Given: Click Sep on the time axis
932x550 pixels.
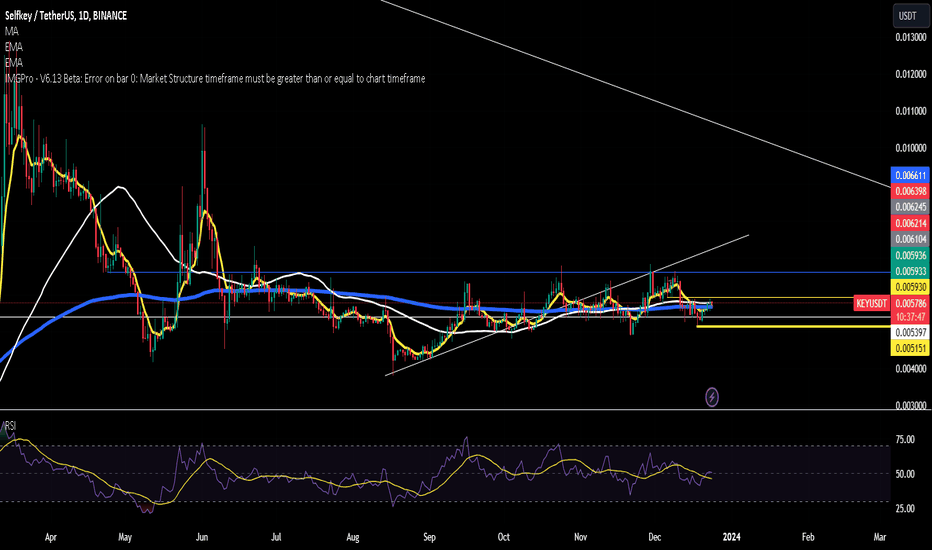Looking at the screenshot, I should [x=429, y=537].
